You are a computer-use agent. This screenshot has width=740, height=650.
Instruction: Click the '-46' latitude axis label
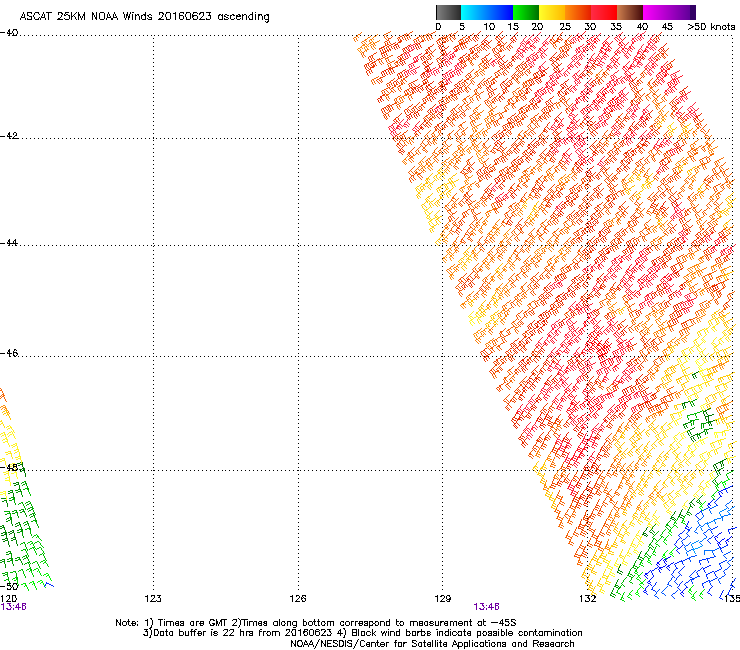[9, 353]
